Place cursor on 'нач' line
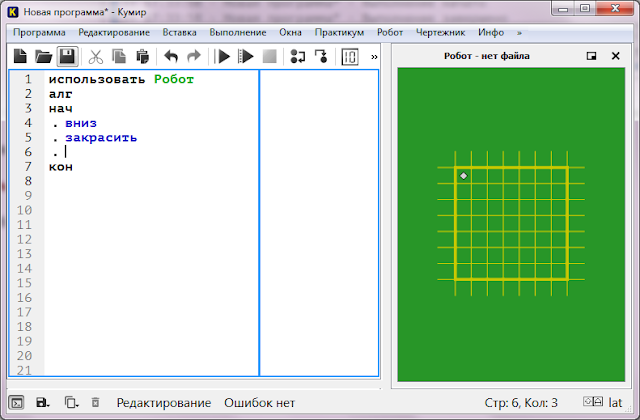 pyautogui.click(x=60, y=109)
